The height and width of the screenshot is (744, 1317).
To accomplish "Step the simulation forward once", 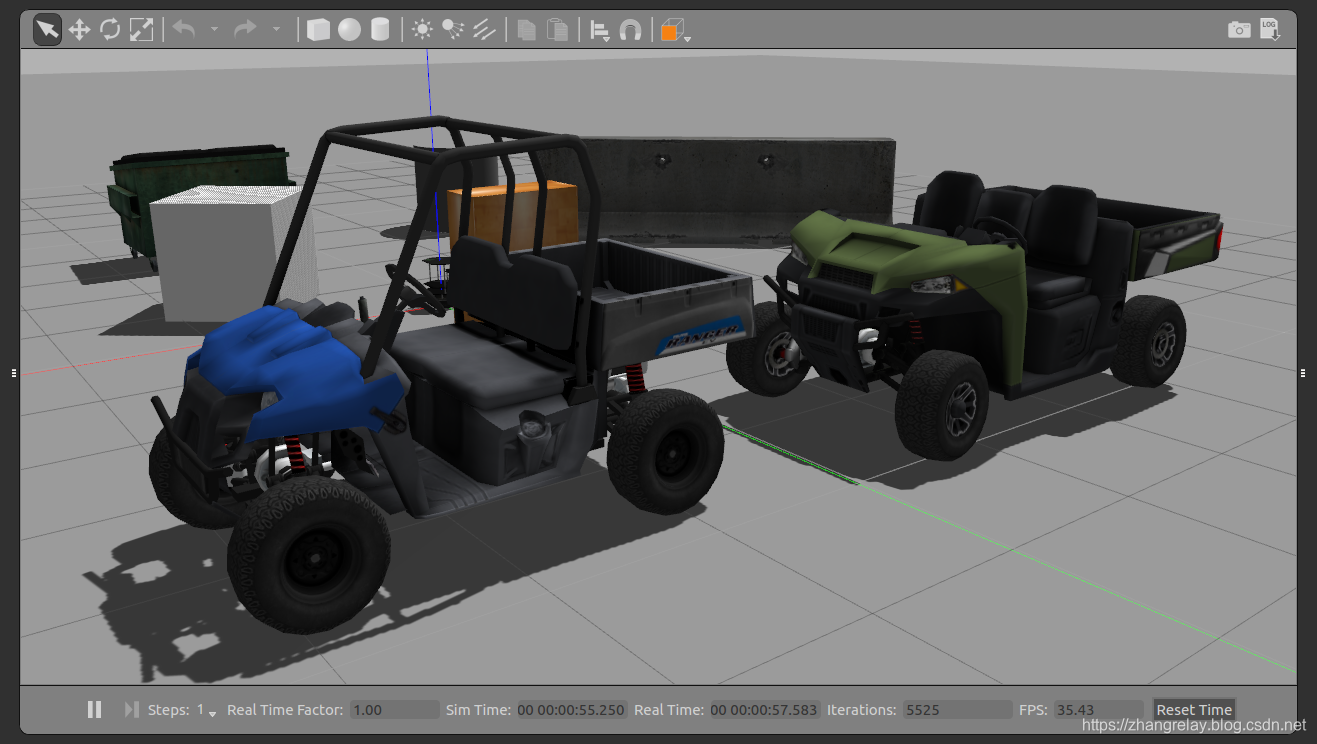I will coord(131,709).
